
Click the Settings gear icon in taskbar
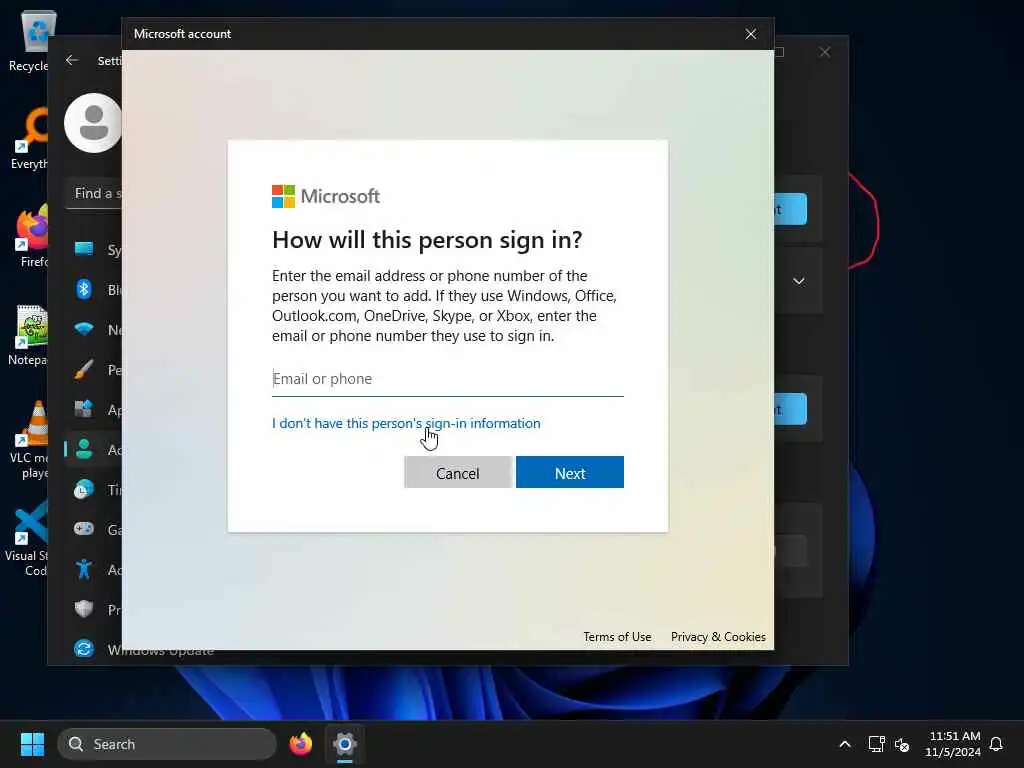345,744
